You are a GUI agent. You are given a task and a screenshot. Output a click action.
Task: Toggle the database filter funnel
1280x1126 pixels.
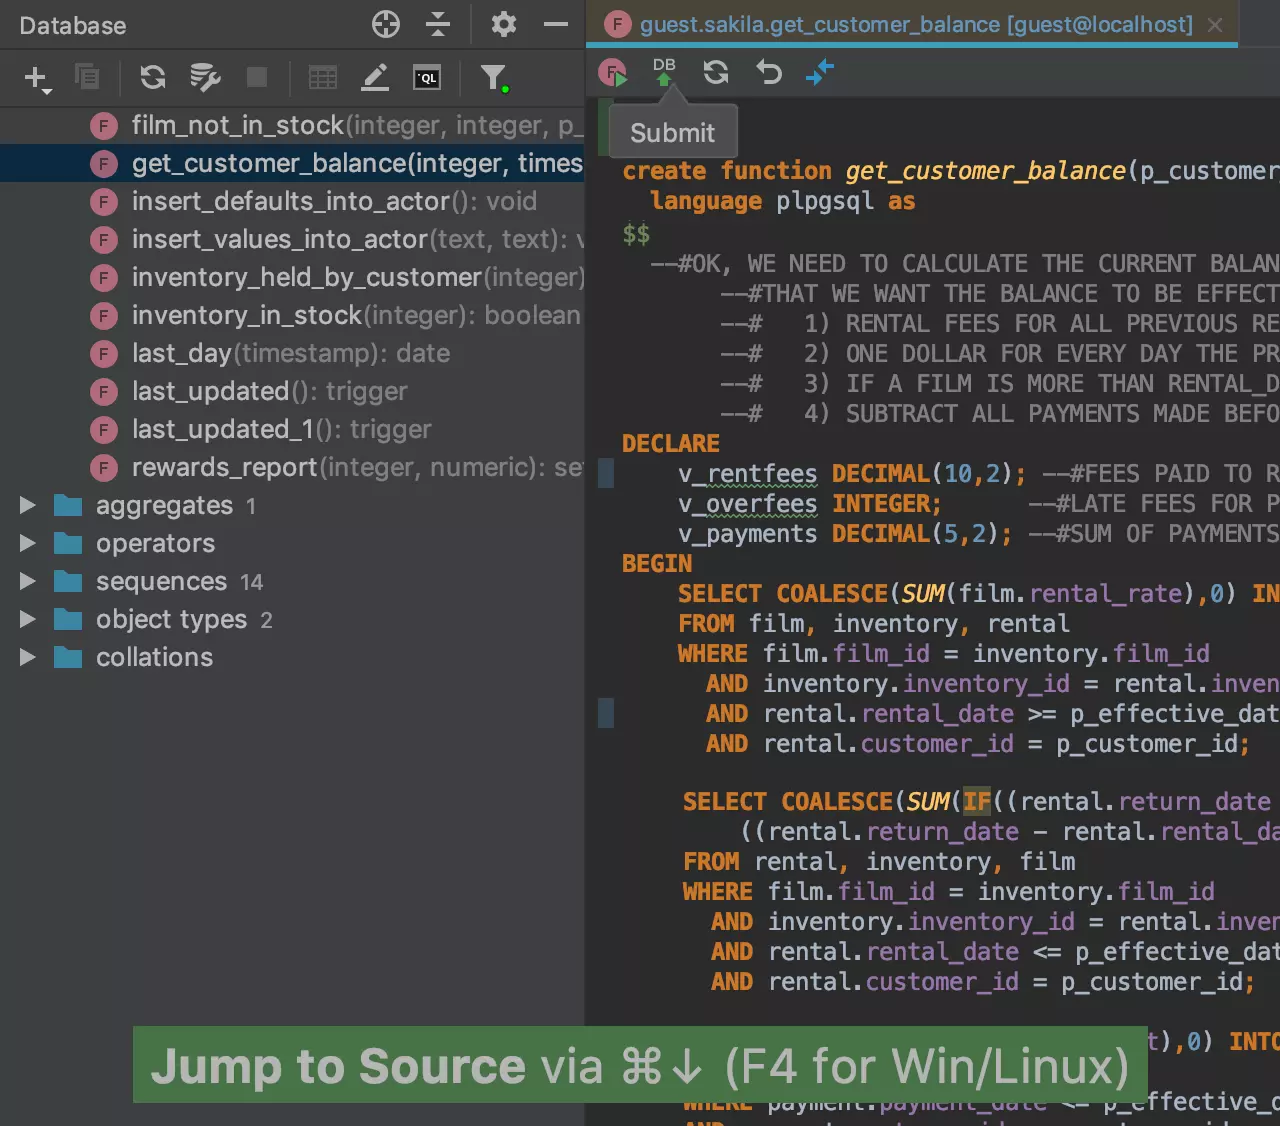click(x=493, y=78)
